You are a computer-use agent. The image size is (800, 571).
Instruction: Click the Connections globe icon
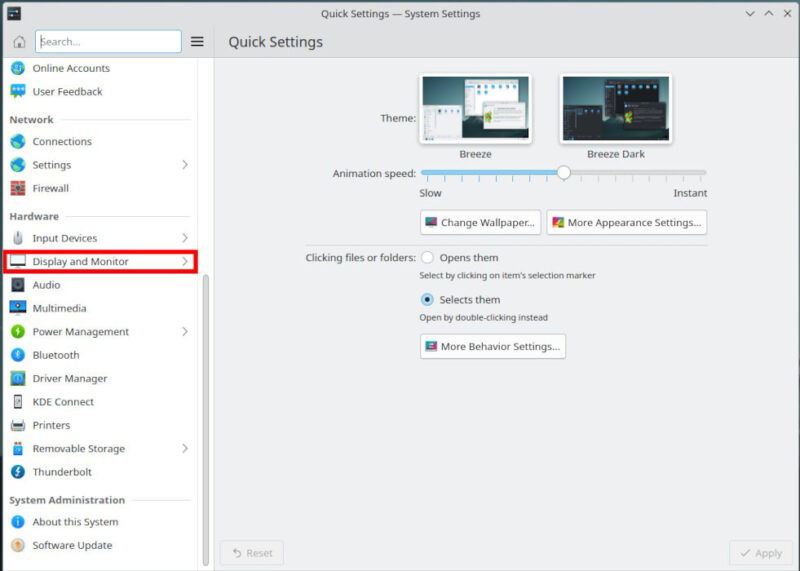coord(18,141)
